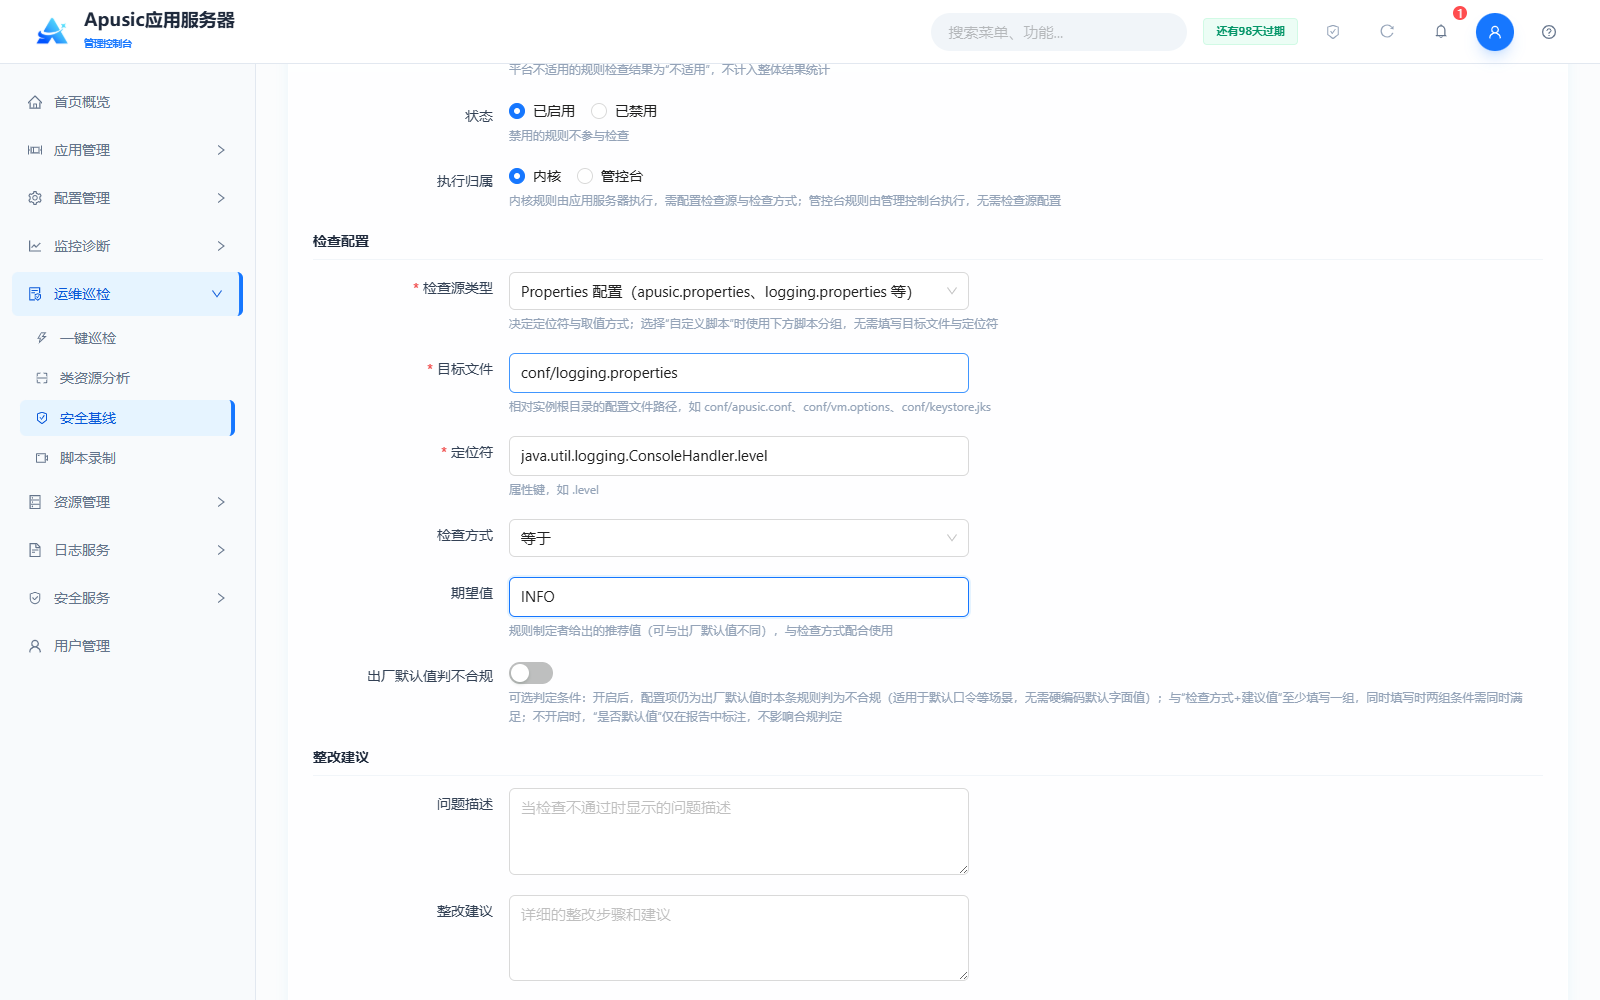The height and width of the screenshot is (1000, 1600).
Task: Expand the 安全服务 menu chevron
Action: coord(221,598)
